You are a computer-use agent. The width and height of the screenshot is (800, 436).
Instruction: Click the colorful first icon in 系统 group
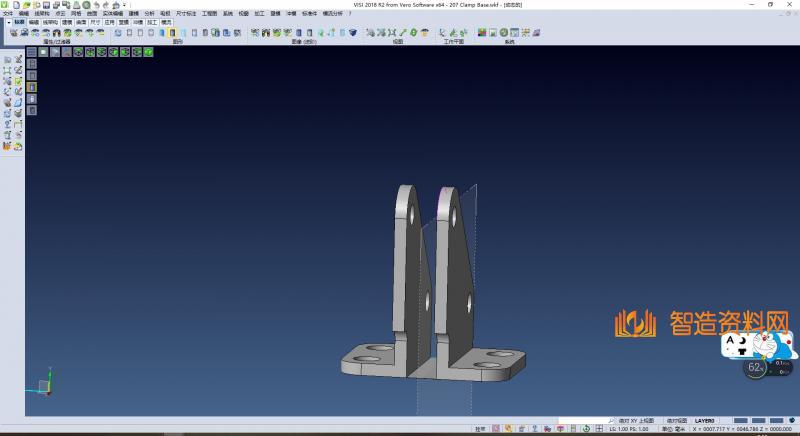coord(481,33)
